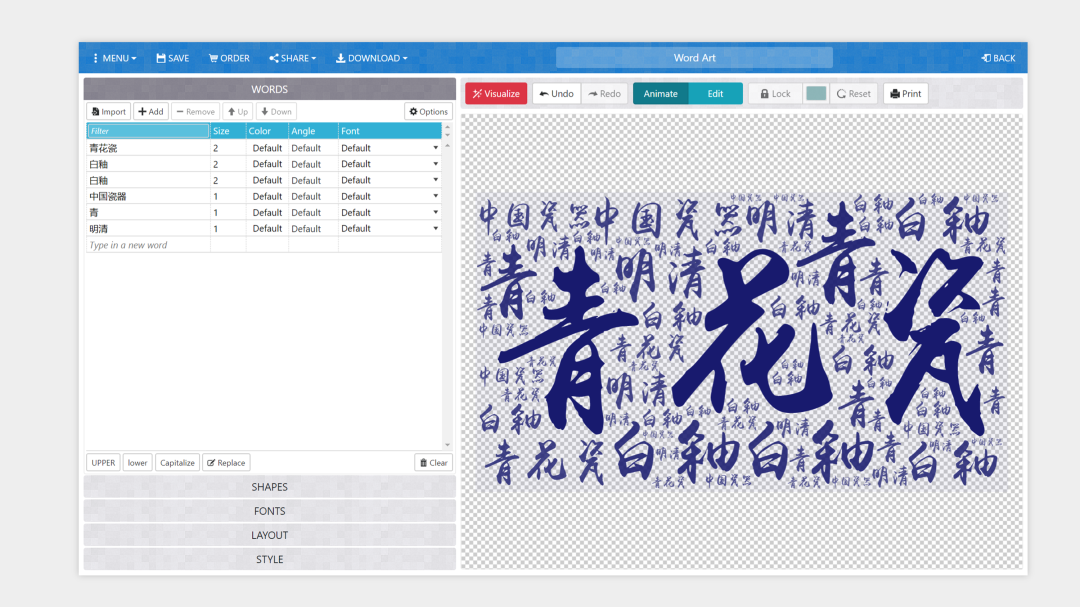This screenshot has width=1080, height=607.
Task: Import words into the list
Action: click(x=108, y=112)
